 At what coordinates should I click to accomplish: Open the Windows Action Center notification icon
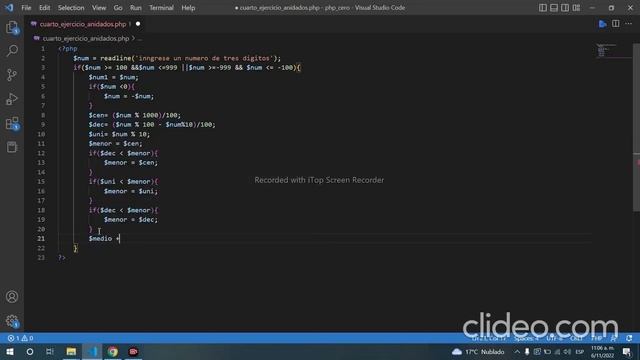(x=627, y=351)
